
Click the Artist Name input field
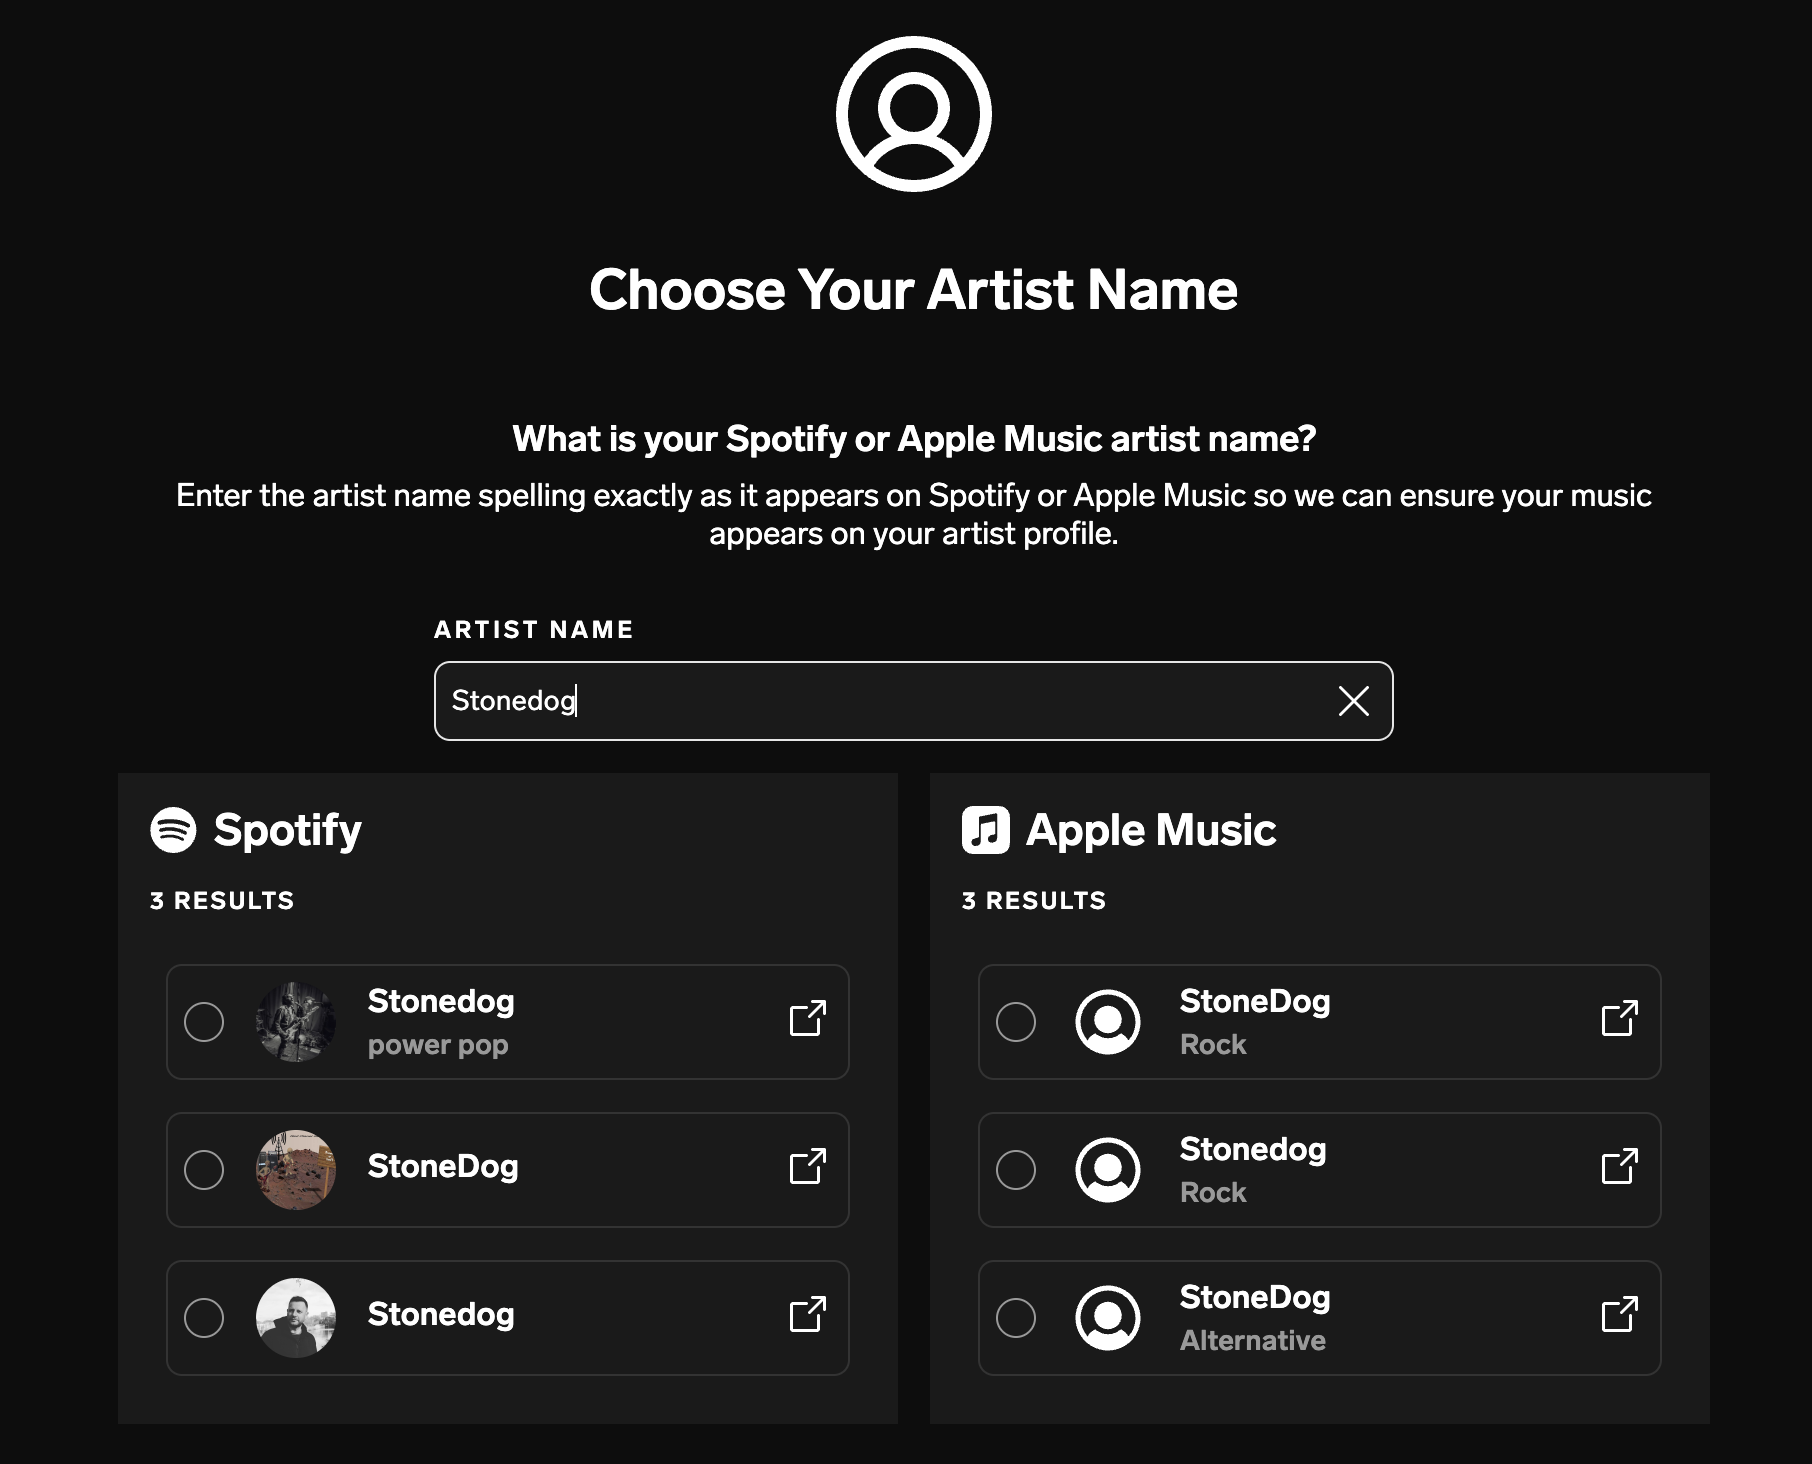point(913,701)
